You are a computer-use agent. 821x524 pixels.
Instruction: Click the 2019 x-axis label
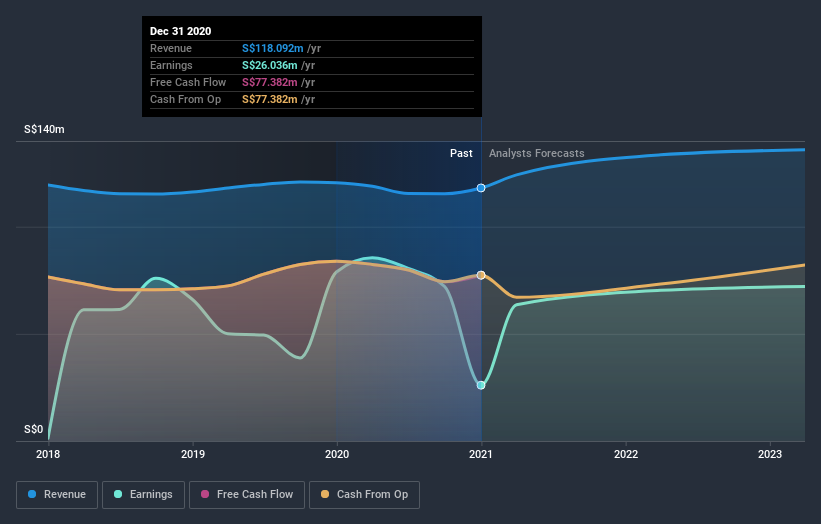(x=193, y=454)
